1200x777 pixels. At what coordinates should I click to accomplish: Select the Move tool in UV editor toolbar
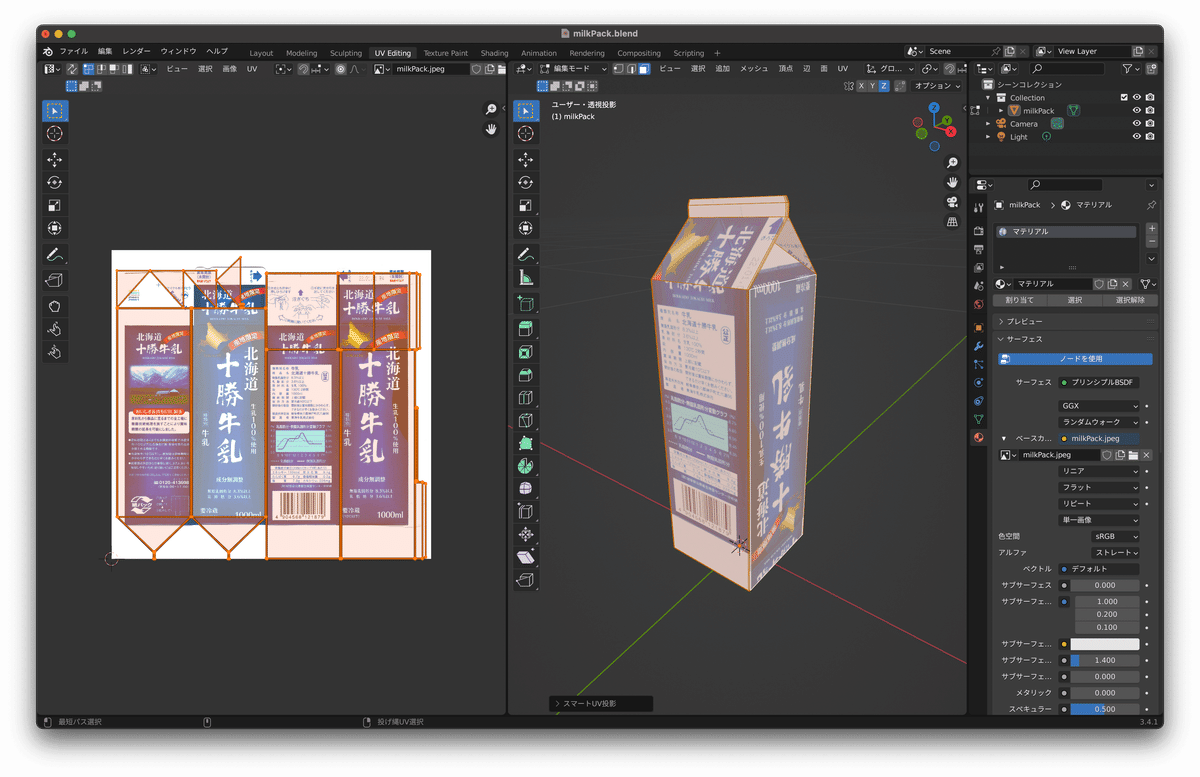point(55,160)
